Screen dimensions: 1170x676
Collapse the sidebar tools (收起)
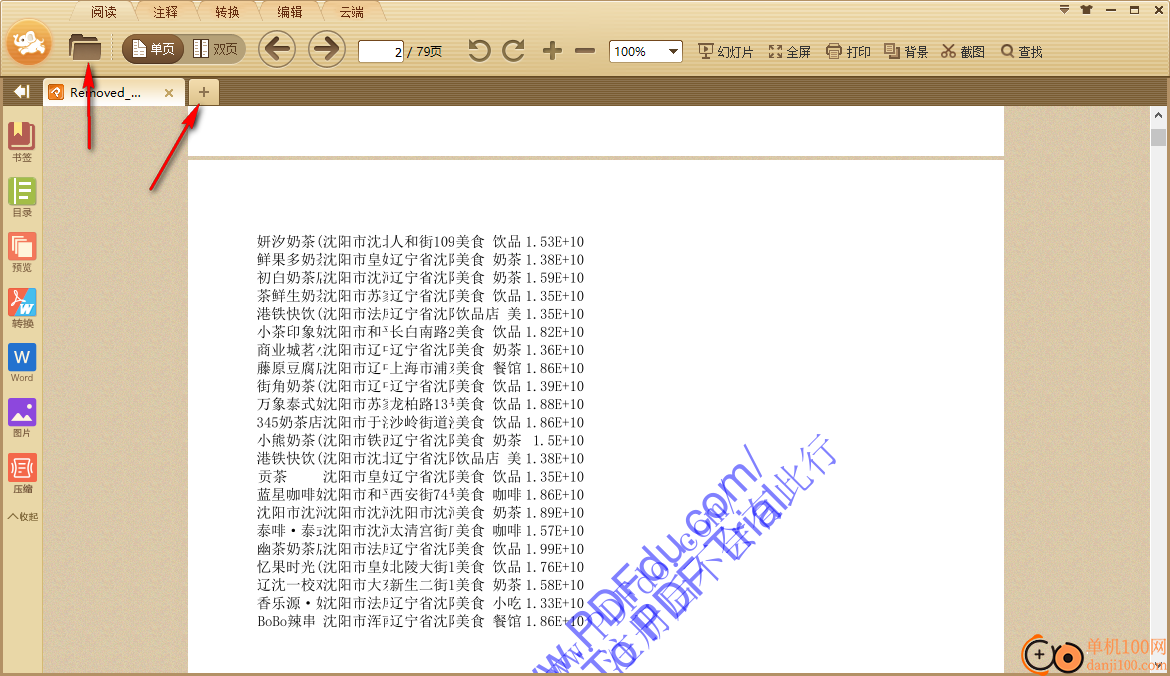22,516
